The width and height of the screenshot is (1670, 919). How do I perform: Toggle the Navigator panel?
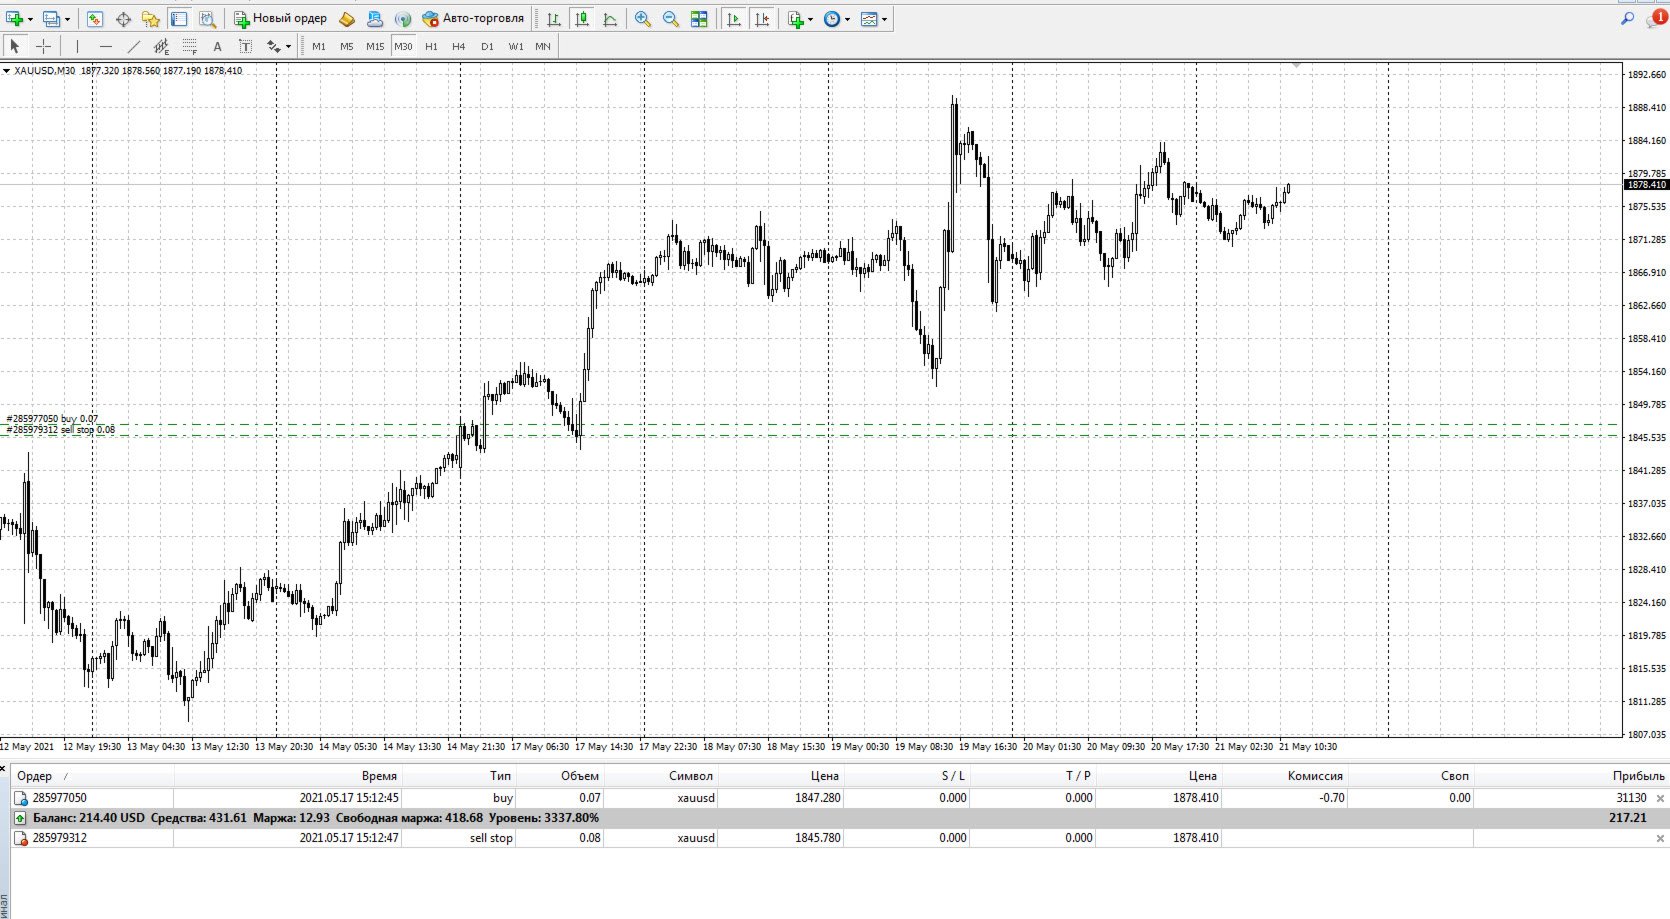pos(150,19)
